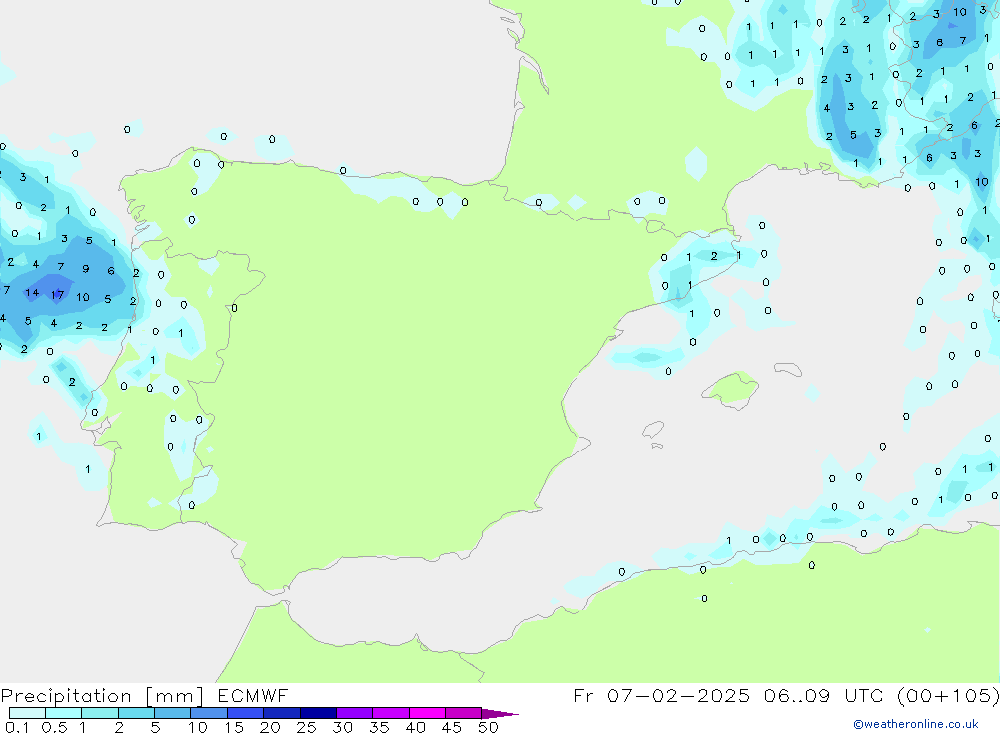Click the over-50 mm arrow tip of the legend

click(x=500, y=713)
